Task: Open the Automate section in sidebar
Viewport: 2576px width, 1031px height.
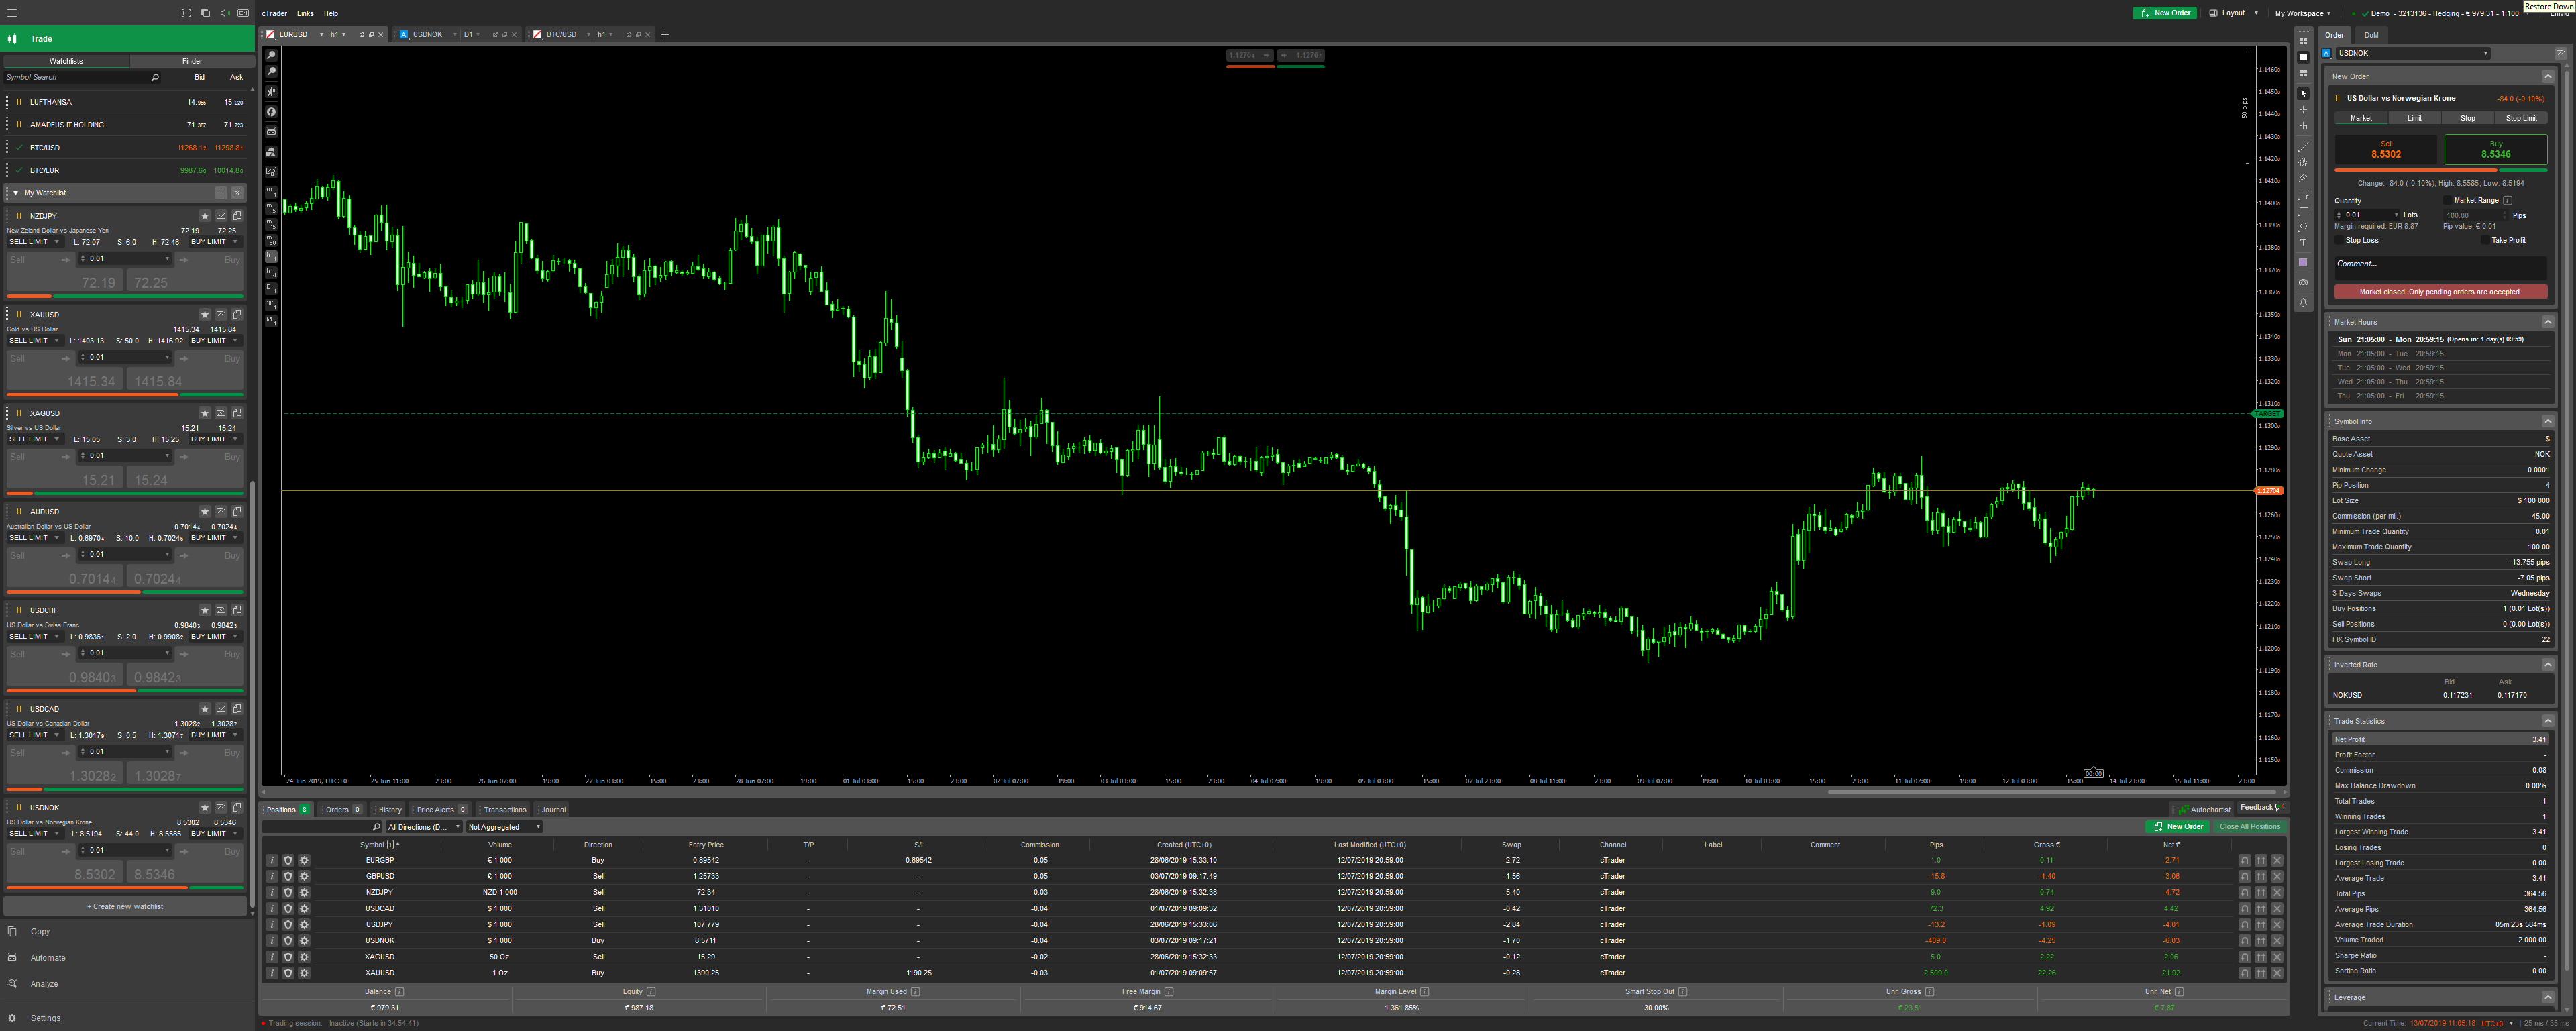Action: (47, 958)
